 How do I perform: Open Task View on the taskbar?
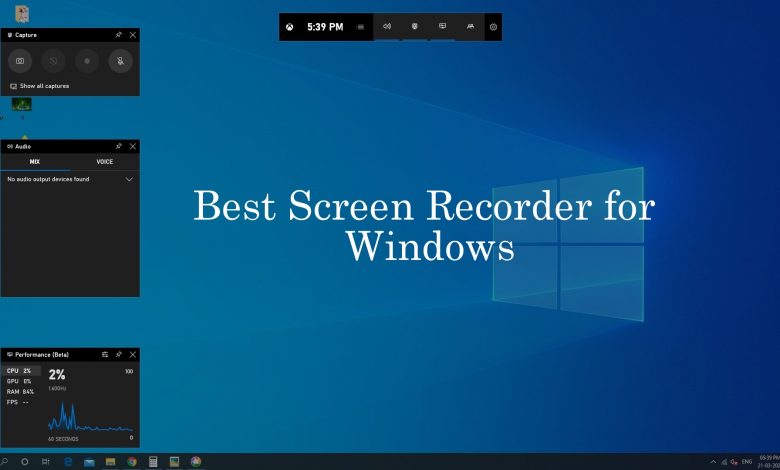[46, 462]
